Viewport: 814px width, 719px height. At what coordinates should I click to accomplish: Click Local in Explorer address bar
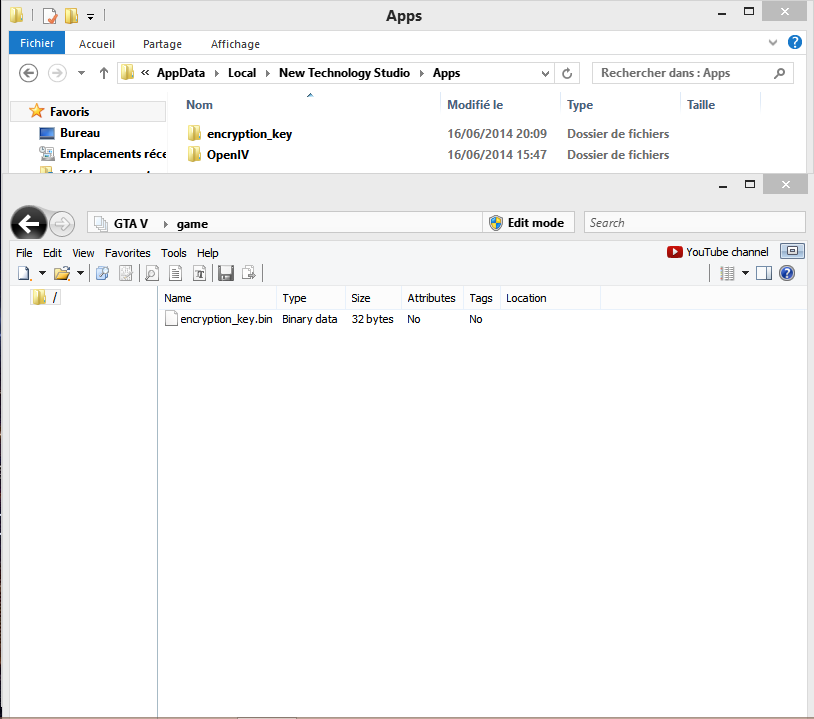242,73
